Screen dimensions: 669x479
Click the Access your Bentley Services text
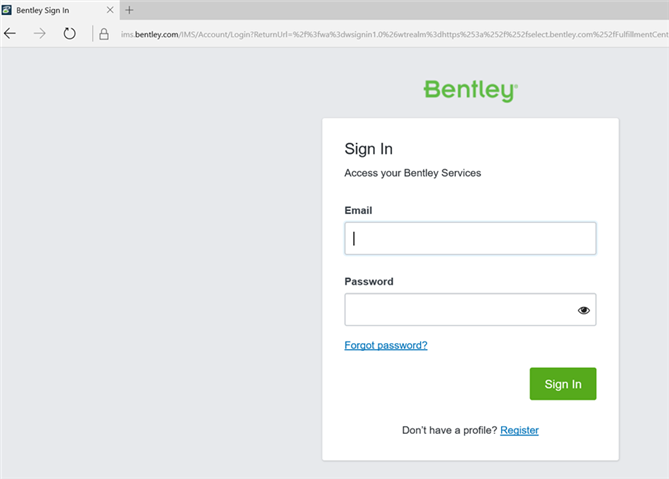412,173
